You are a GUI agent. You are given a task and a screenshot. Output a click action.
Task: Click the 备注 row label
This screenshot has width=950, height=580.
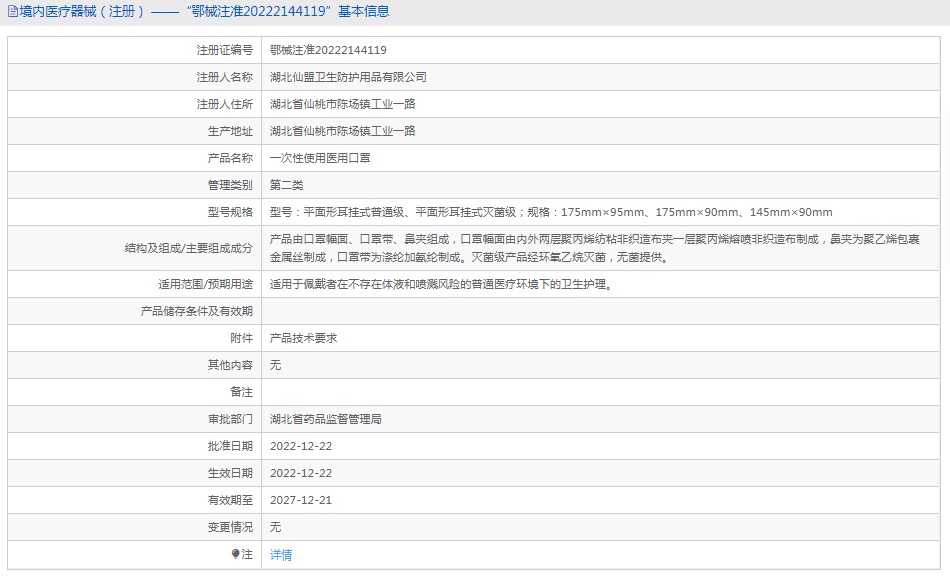click(x=241, y=392)
